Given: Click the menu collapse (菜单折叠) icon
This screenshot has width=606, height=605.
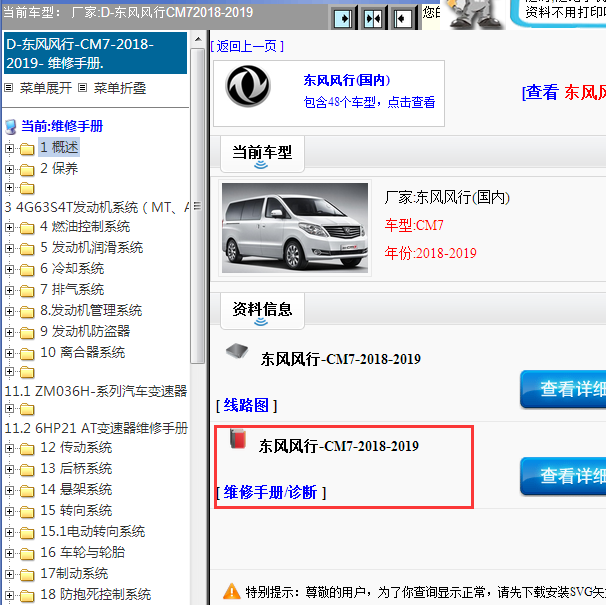Looking at the screenshot, I should (82, 88).
